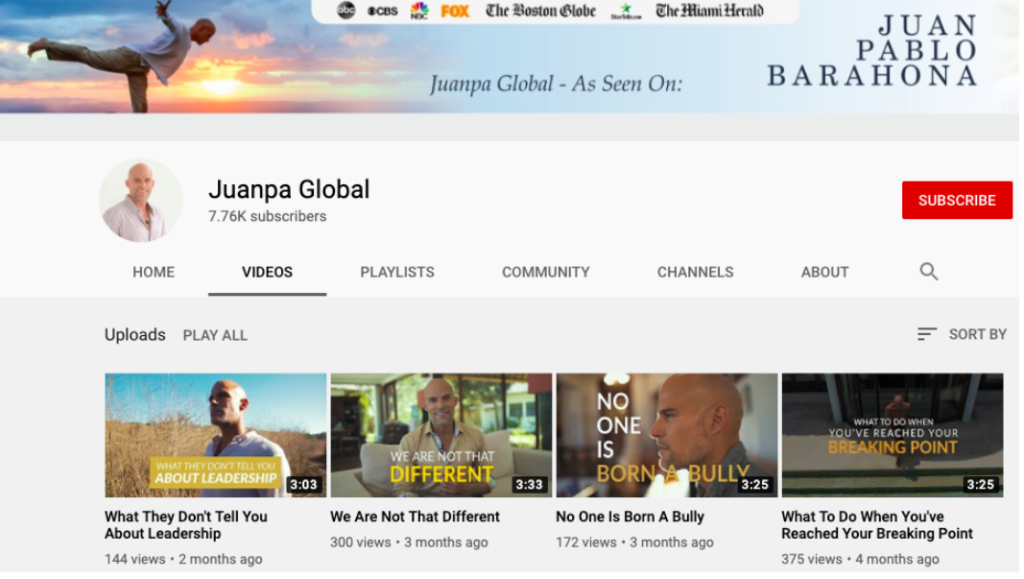
Task: Open the 'Breaking Point' video thumbnail
Action: [892, 435]
